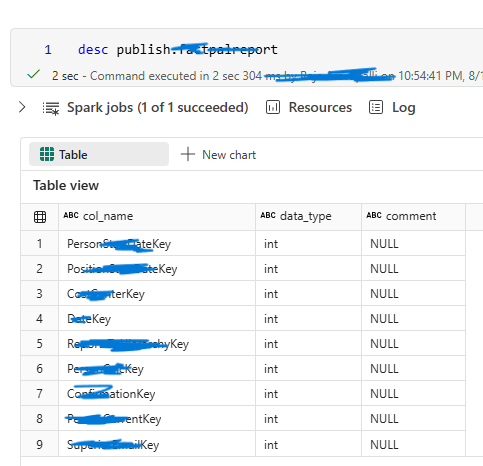Select row number 9 in the table
This screenshot has height=466, width=483.
(39, 444)
